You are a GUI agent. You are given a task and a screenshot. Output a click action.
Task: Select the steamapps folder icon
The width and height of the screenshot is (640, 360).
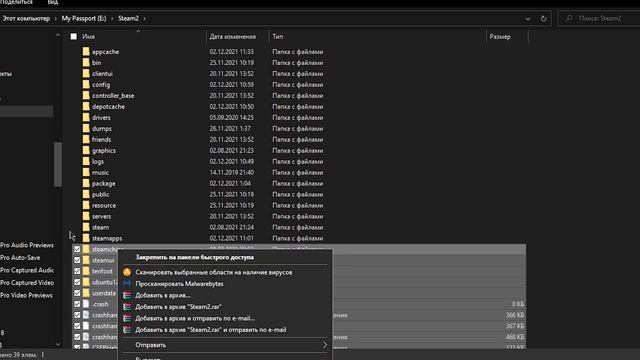[86, 238]
